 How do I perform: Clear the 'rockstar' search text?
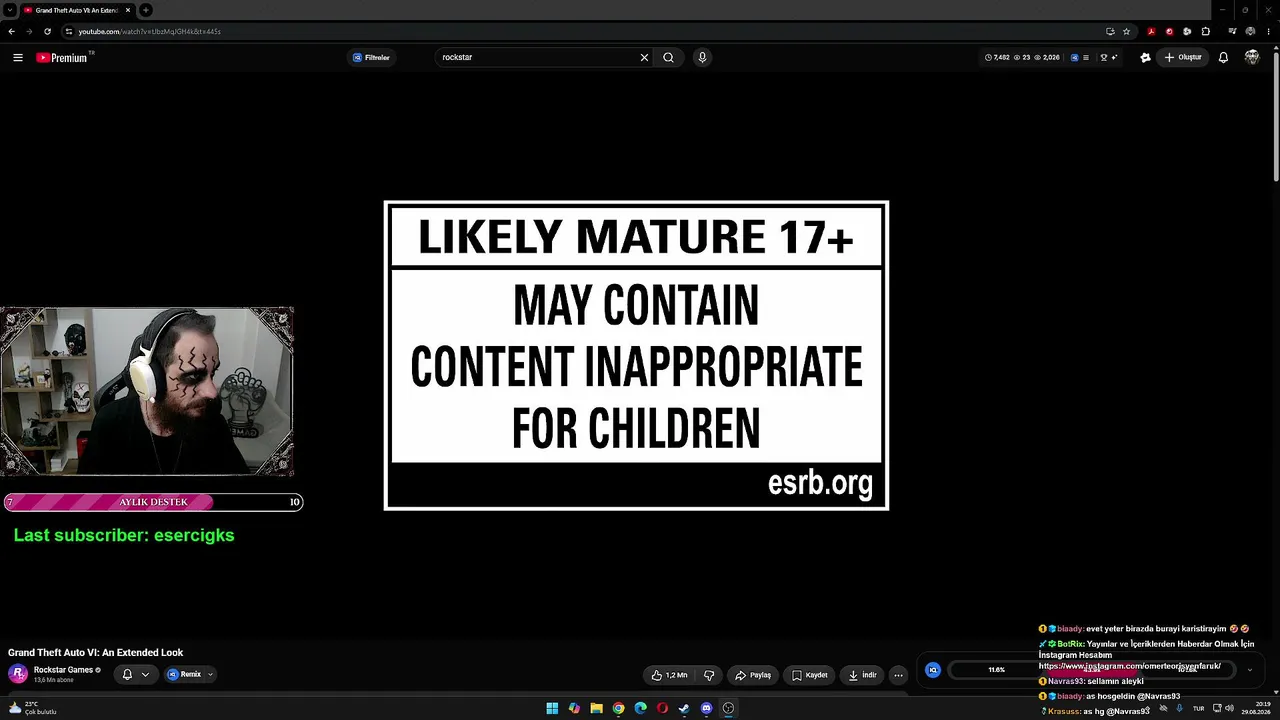(644, 58)
